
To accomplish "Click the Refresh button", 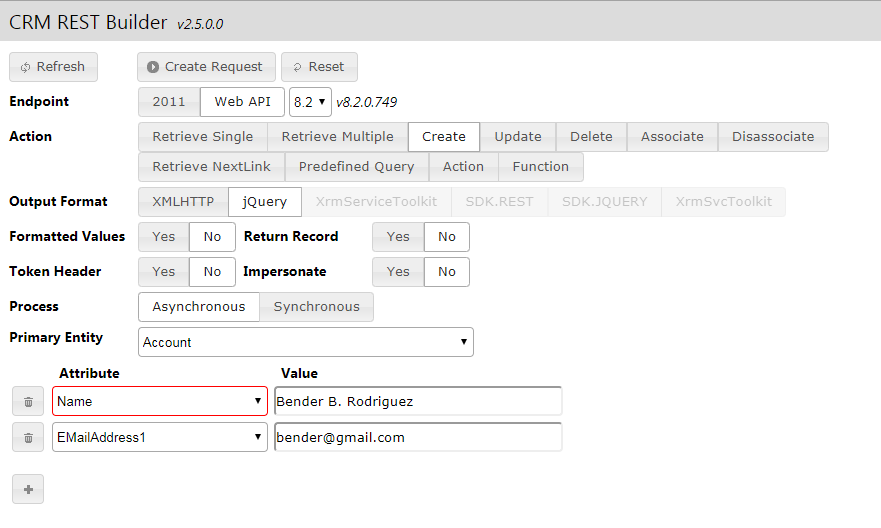I will (53, 67).
